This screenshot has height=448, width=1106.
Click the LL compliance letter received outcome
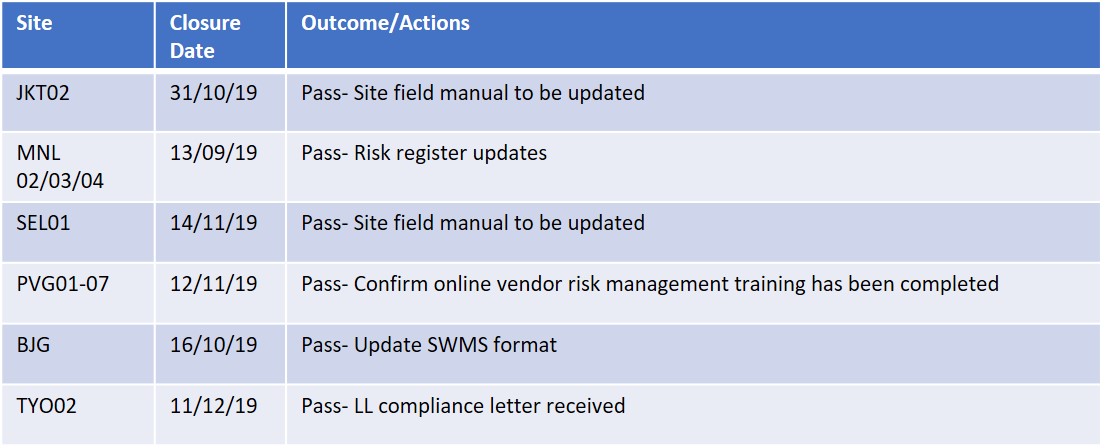point(463,406)
